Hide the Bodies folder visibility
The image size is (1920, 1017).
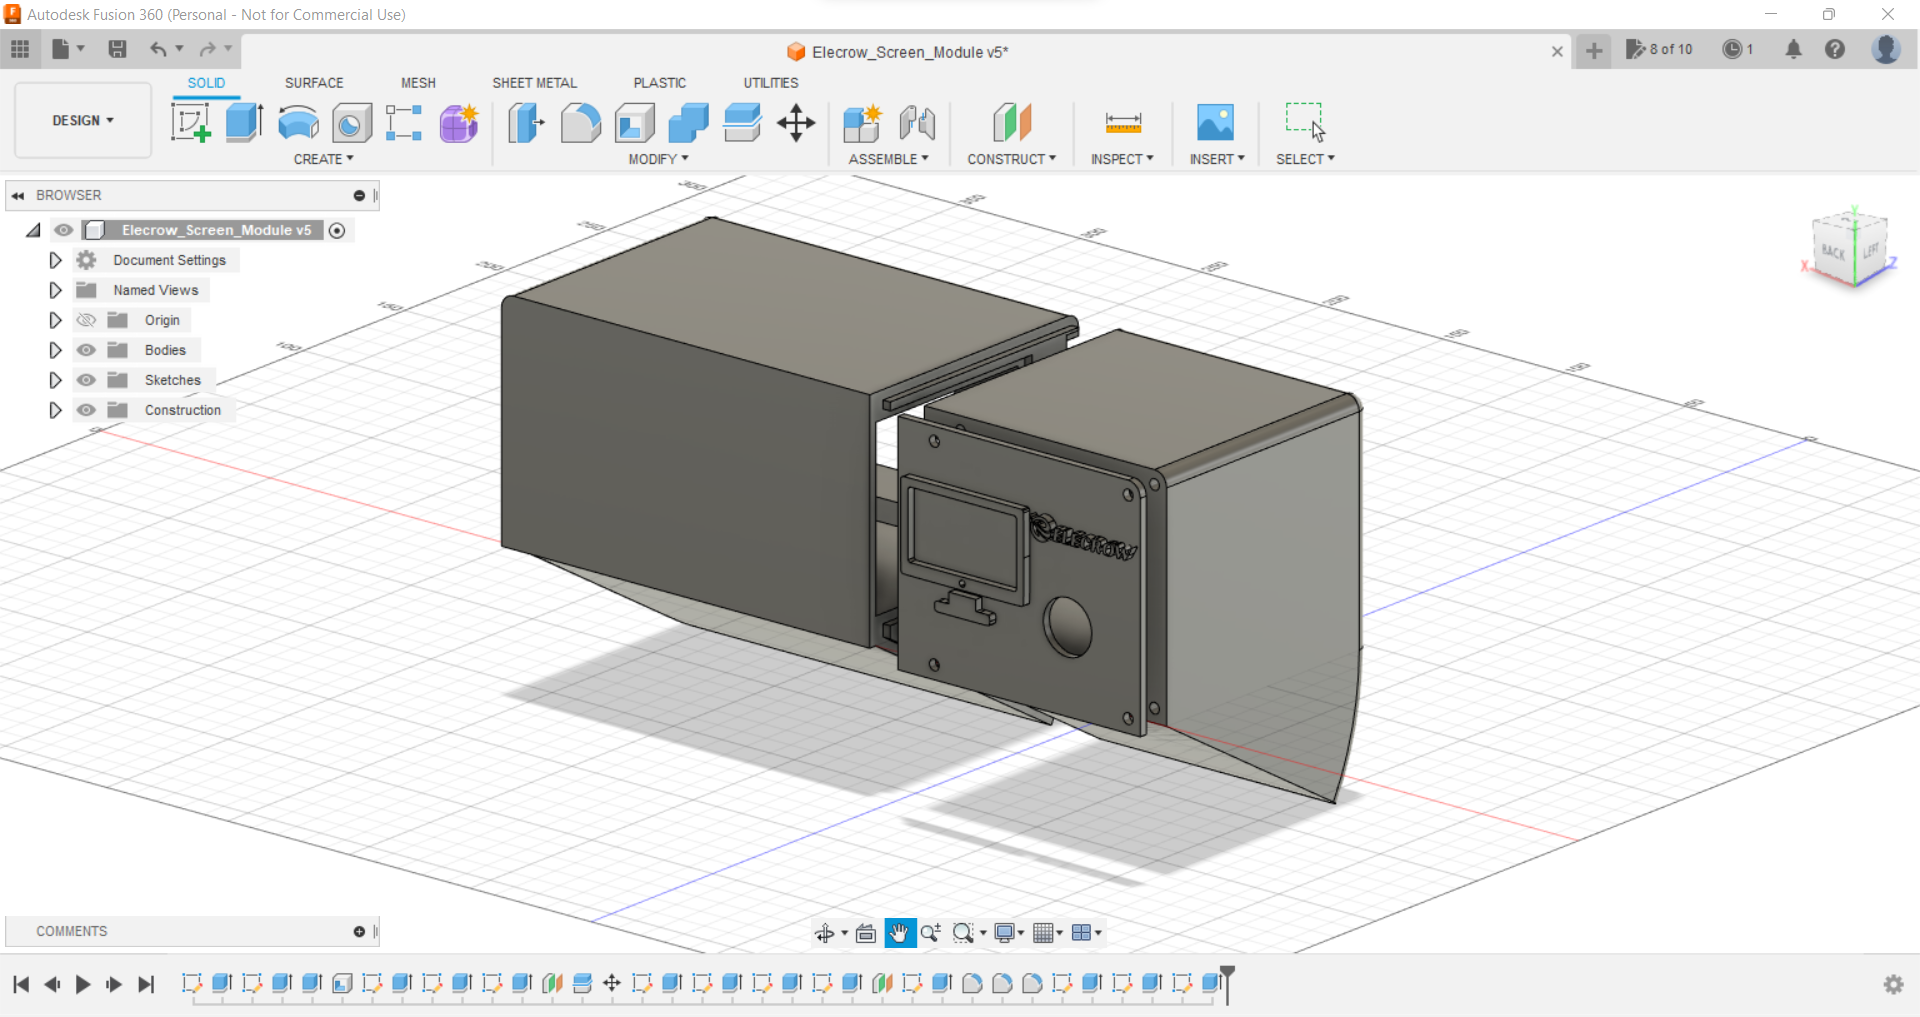[86, 350]
